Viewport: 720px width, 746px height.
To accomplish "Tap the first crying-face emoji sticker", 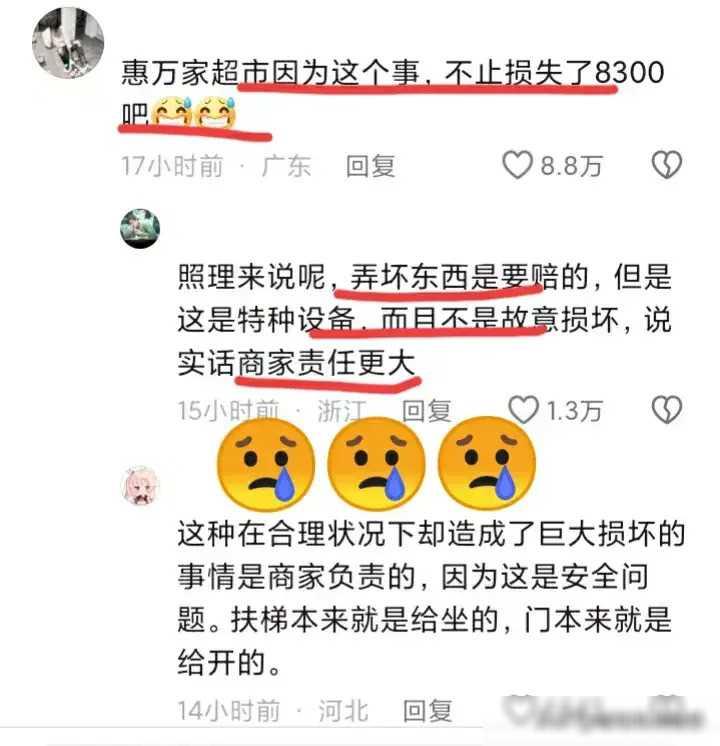I will [266, 463].
